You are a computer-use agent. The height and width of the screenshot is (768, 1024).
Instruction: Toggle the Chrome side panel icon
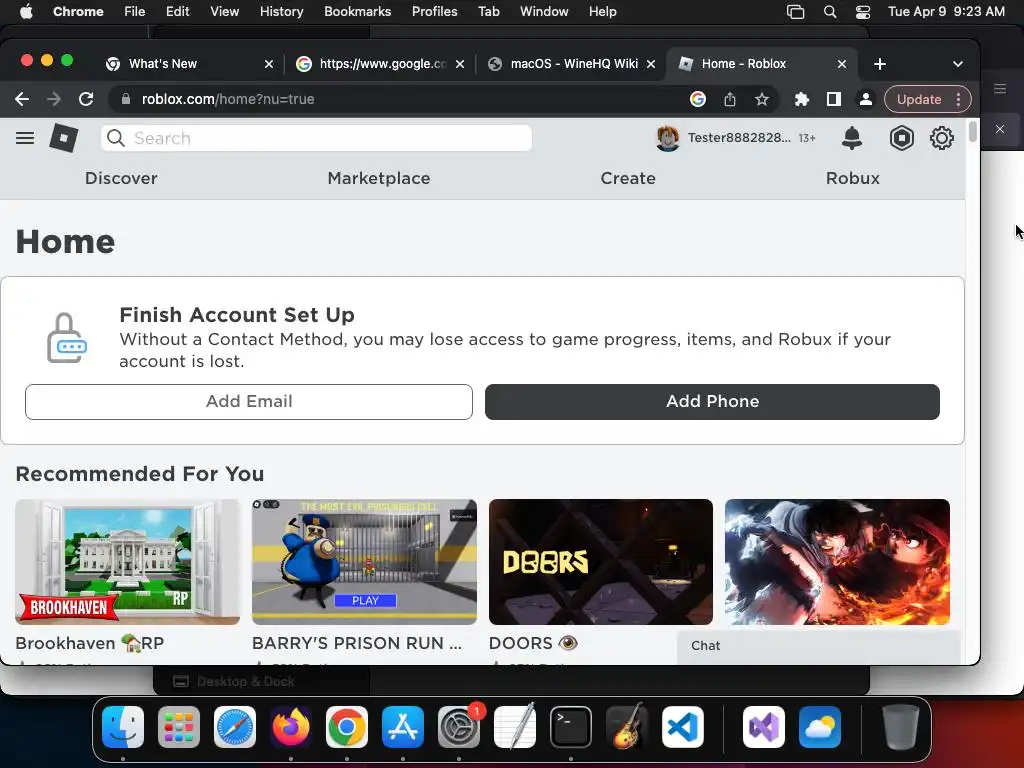(x=833, y=99)
